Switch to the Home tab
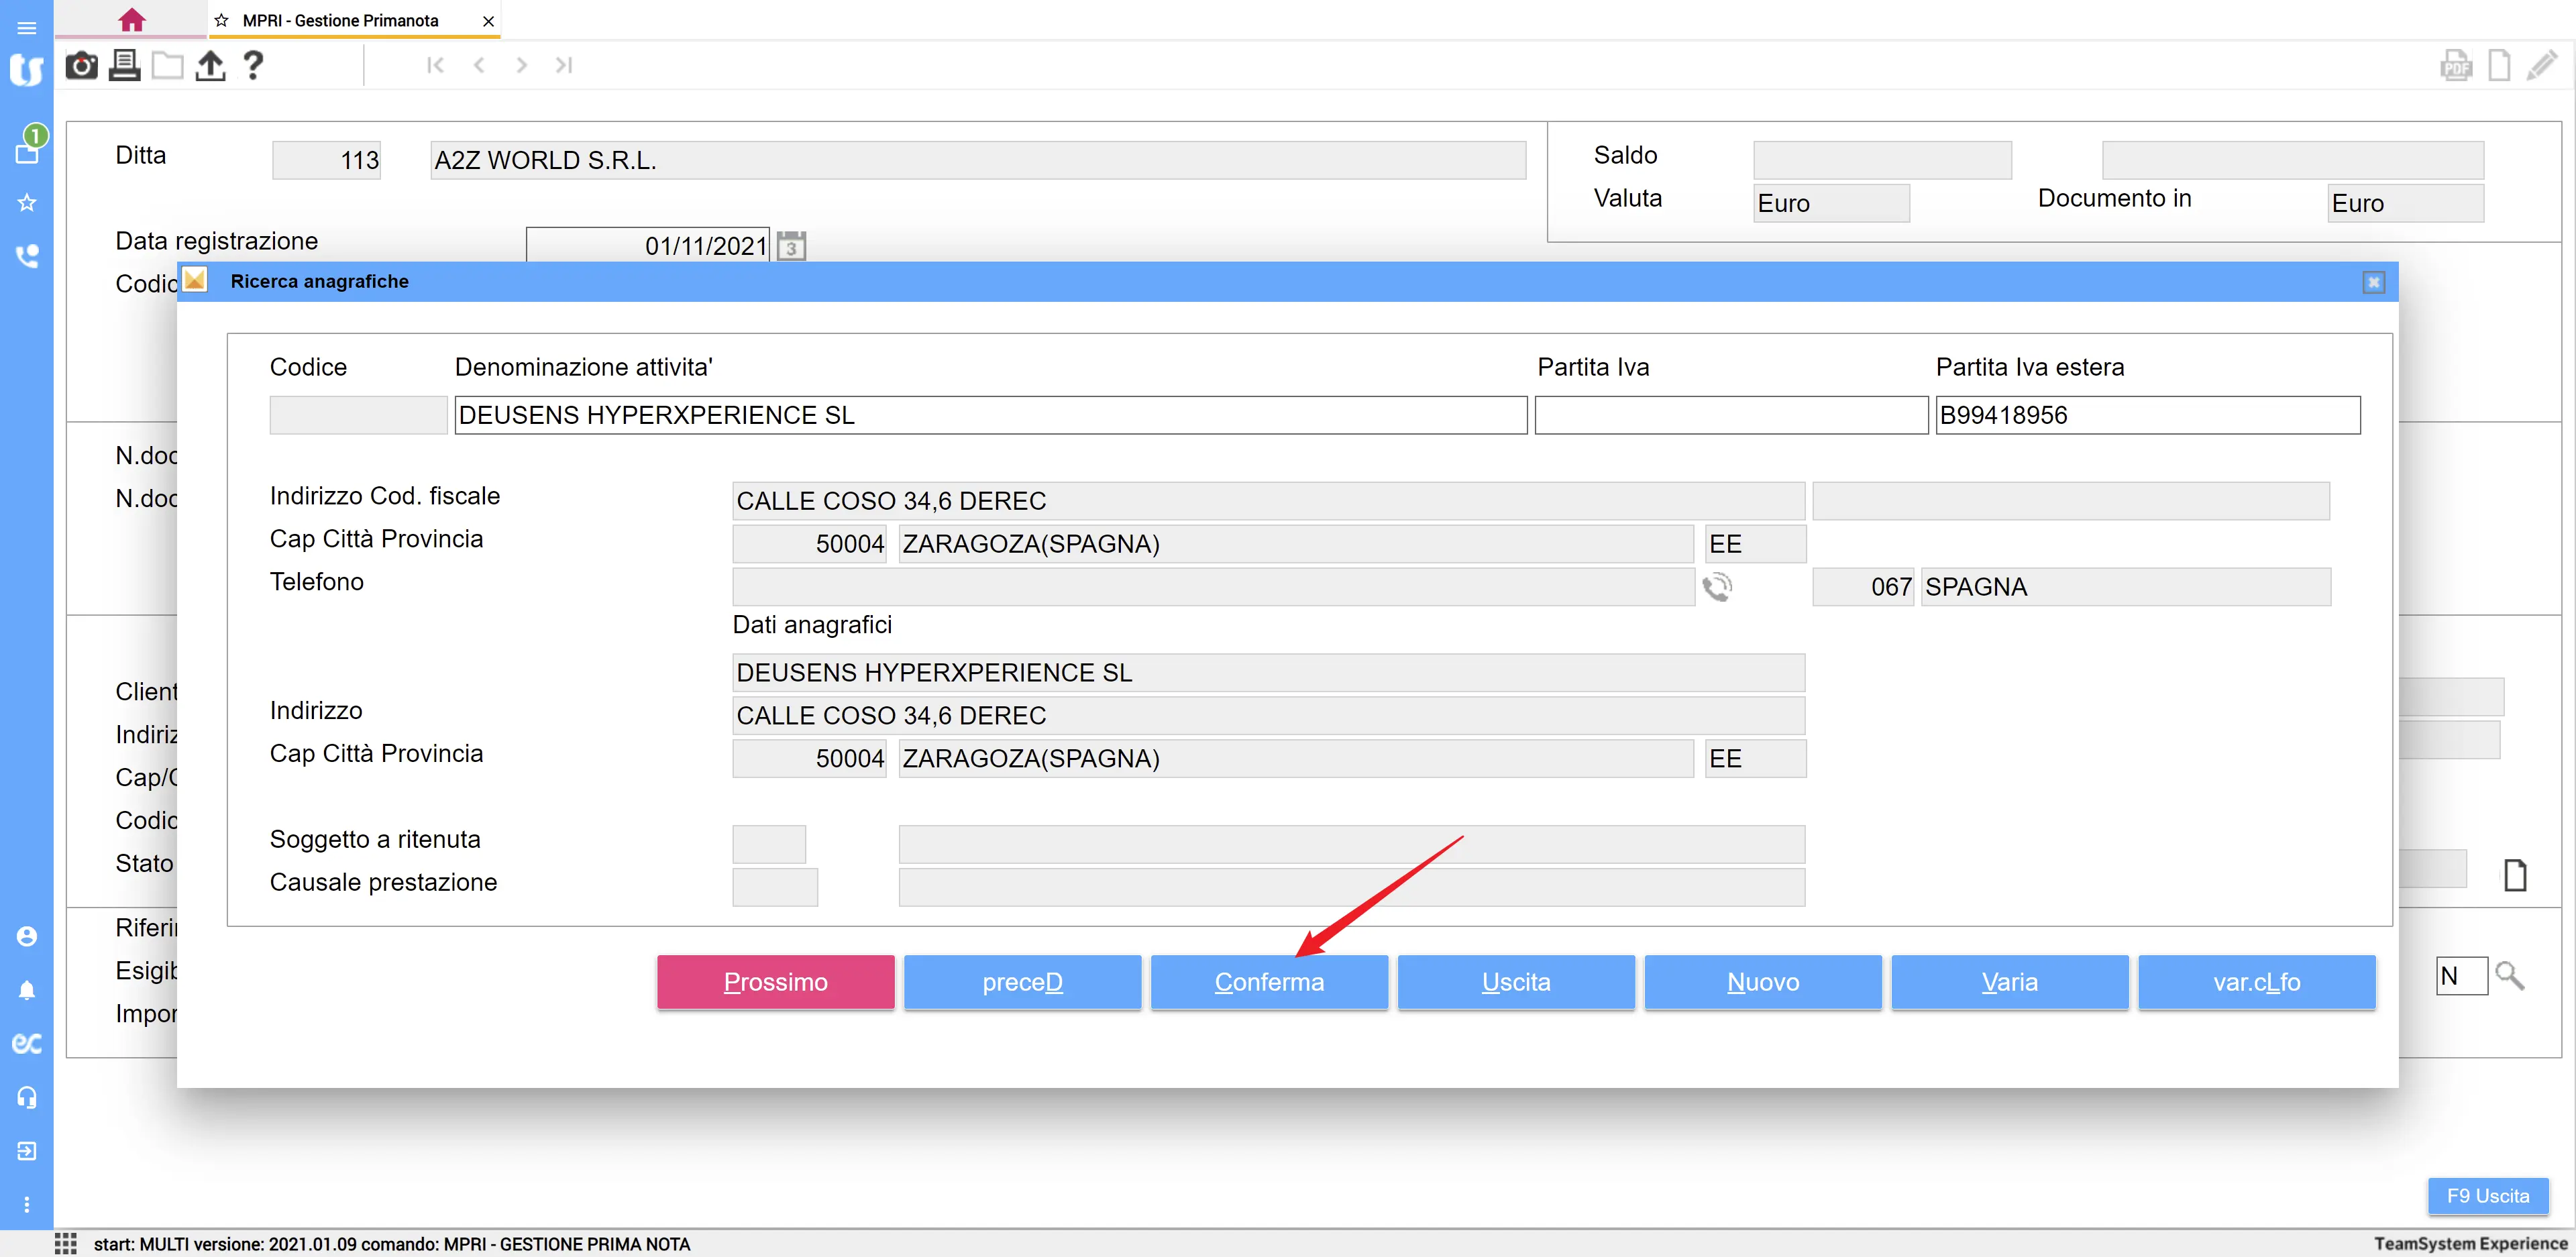Screen dimensions: 2576x1257 (131, 20)
